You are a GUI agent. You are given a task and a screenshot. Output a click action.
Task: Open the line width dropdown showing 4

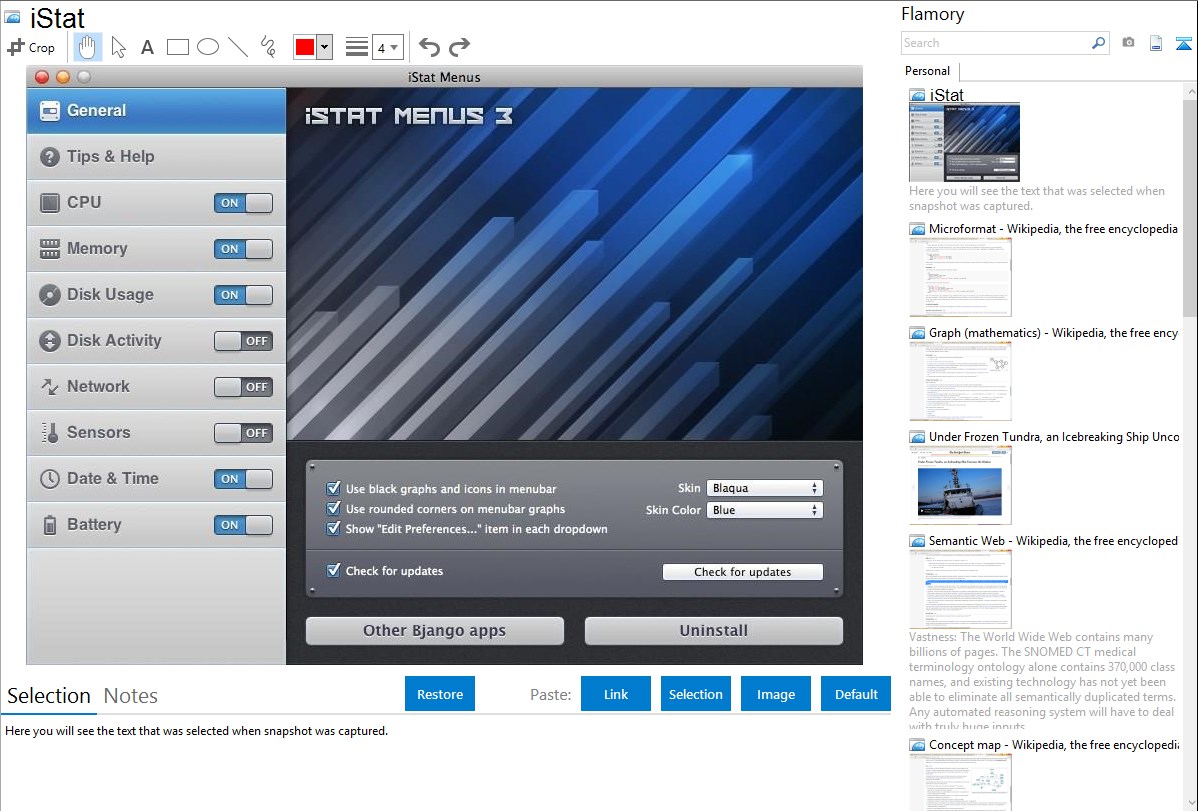[387, 47]
